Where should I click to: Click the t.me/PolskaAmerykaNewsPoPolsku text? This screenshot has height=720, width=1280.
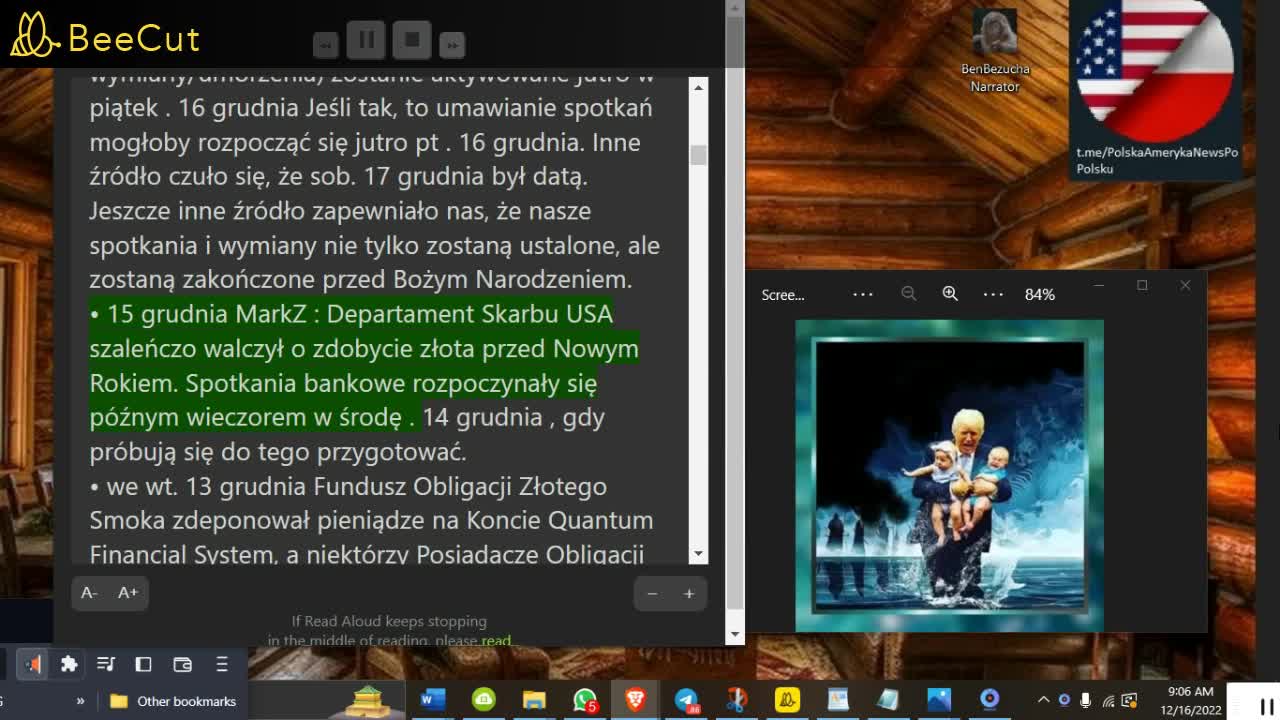(1157, 160)
